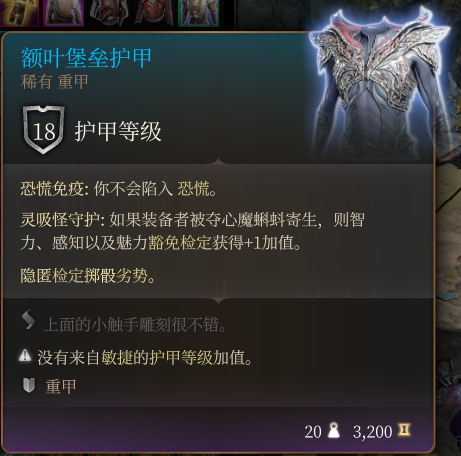Click the item title 额叶堡垒护甲
The image size is (461, 456).
point(86,58)
